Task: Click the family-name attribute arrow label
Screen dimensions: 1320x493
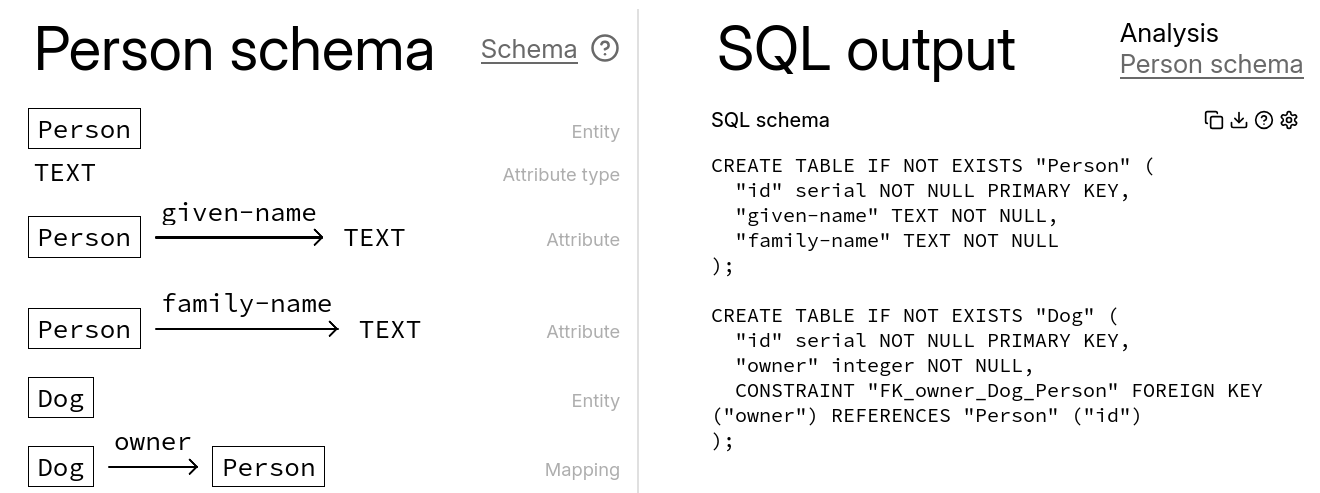Action: (x=247, y=303)
